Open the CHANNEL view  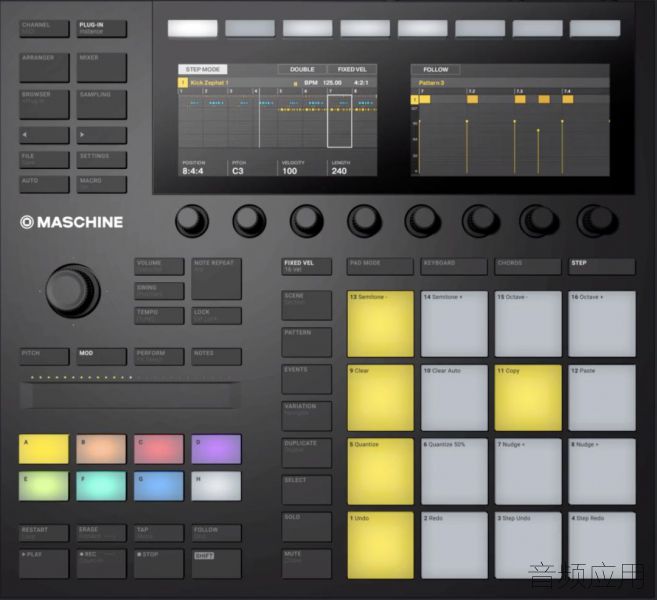tap(44, 28)
